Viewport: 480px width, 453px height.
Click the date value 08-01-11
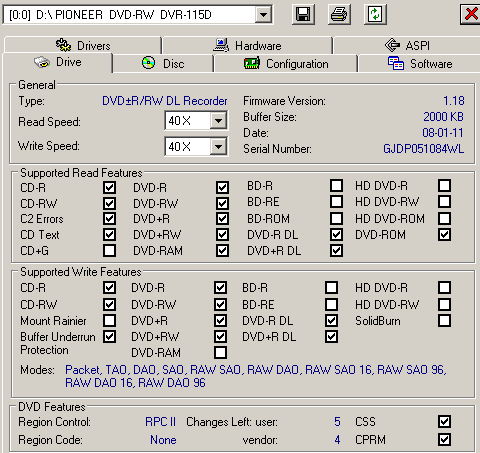click(x=443, y=133)
